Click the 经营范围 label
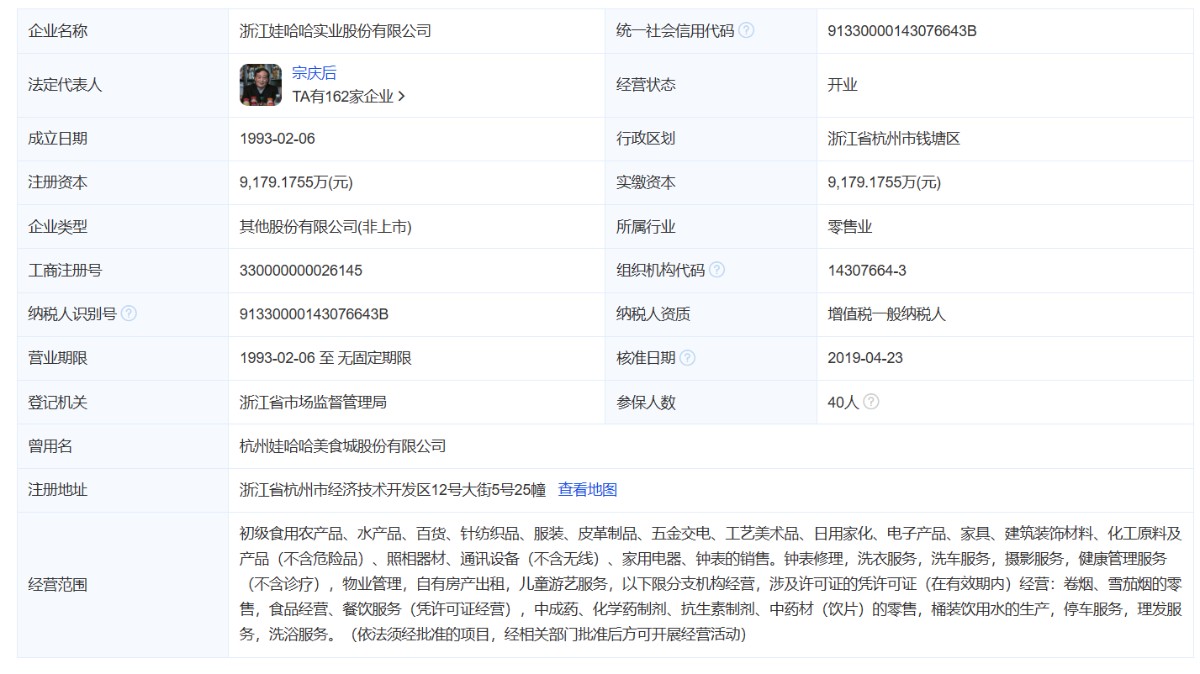The width and height of the screenshot is (1200, 674). click(58, 585)
